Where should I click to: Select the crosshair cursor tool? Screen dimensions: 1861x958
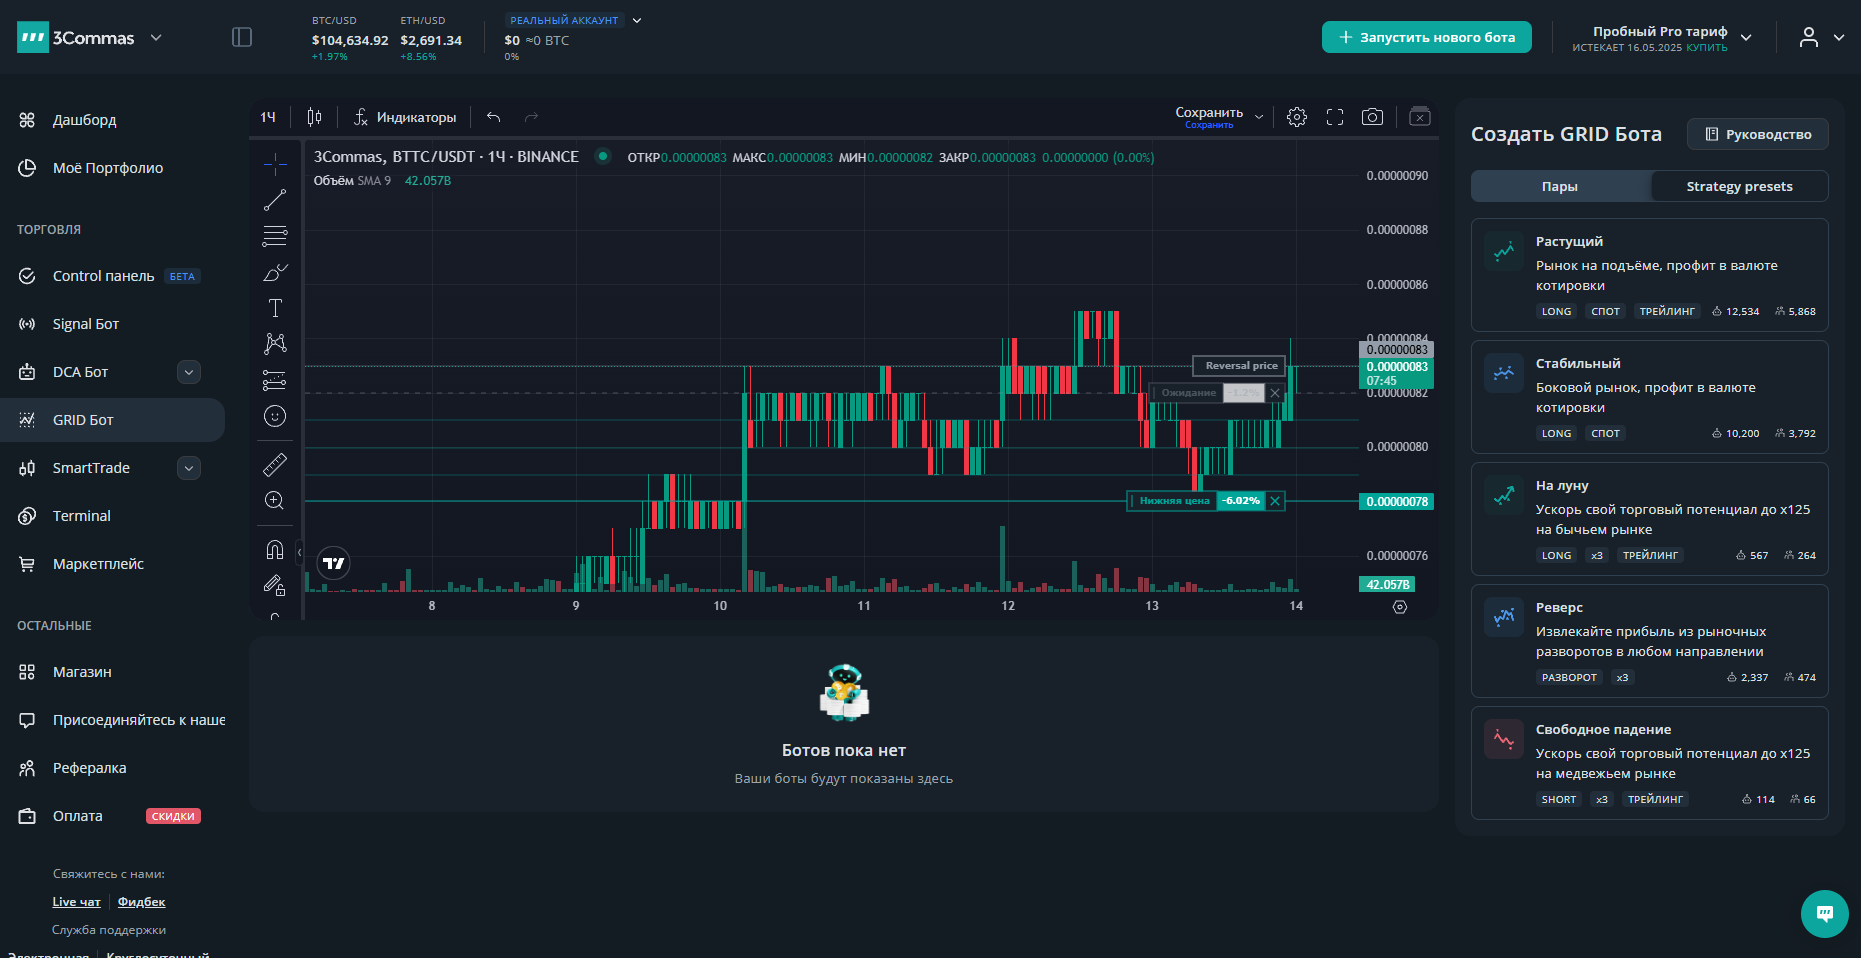275,164
